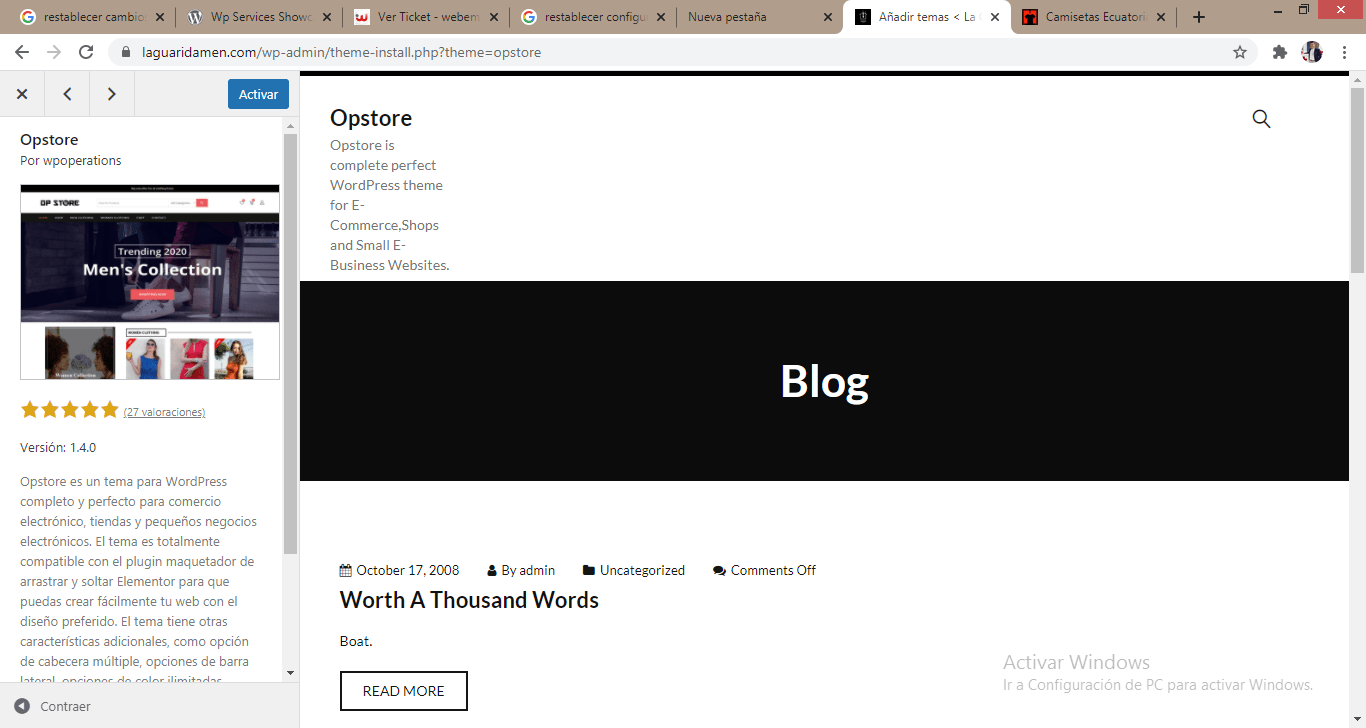Open the Chrome three-dot menu
The image size is (1366, 728).
pos(1344,52)
